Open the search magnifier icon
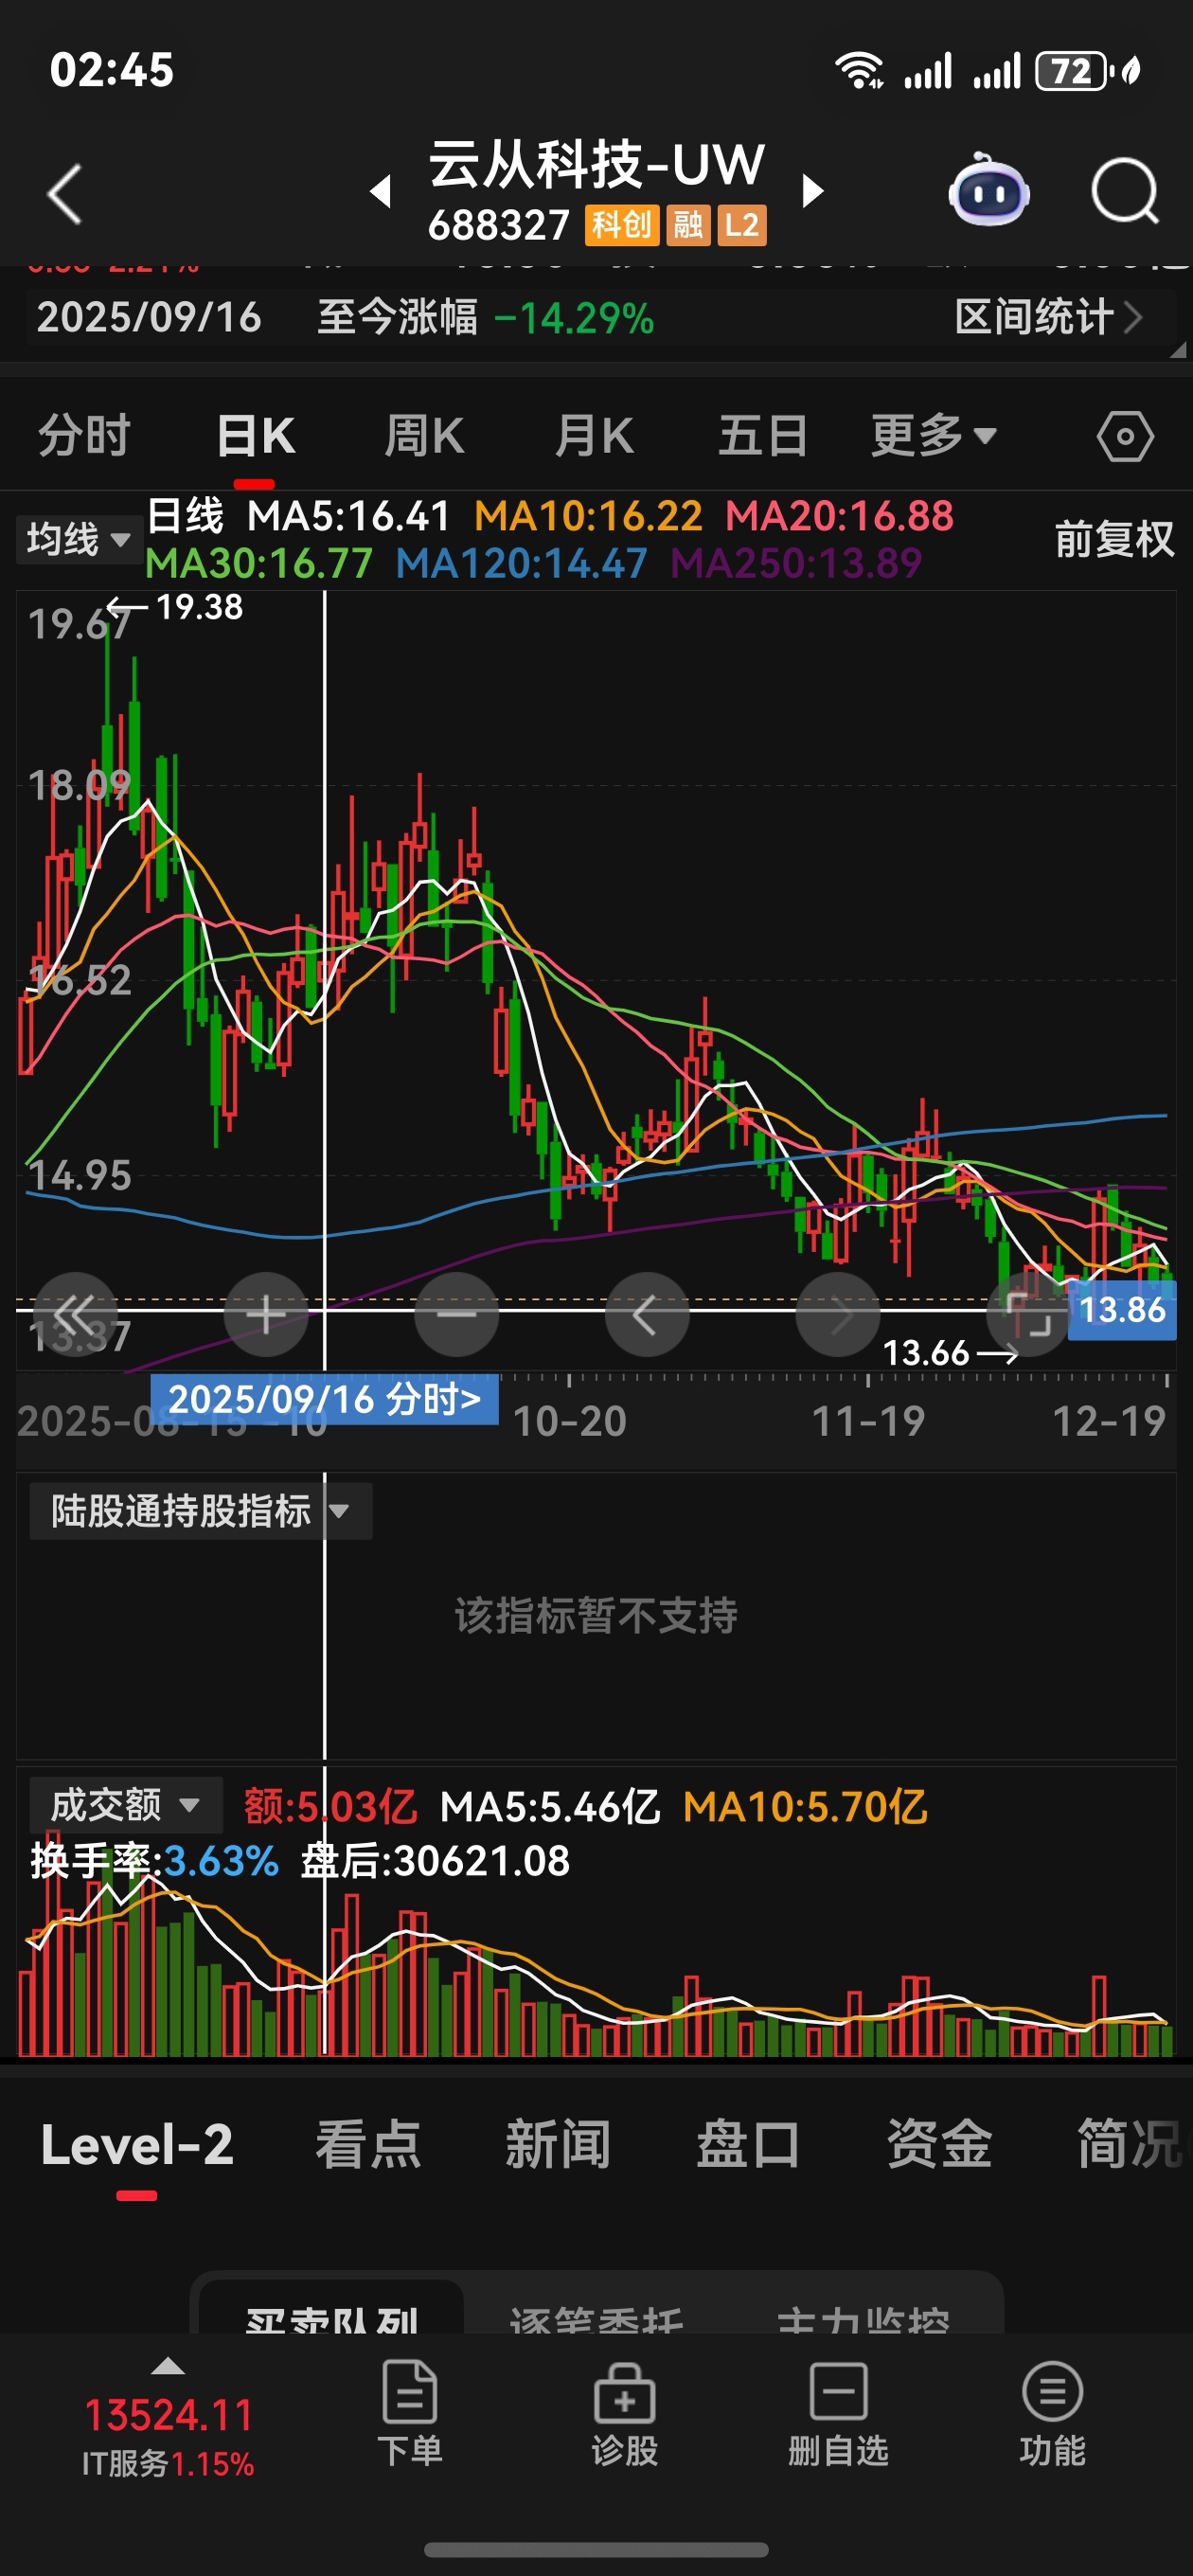The image size is (1193, 2576). tap(1125, 190)
